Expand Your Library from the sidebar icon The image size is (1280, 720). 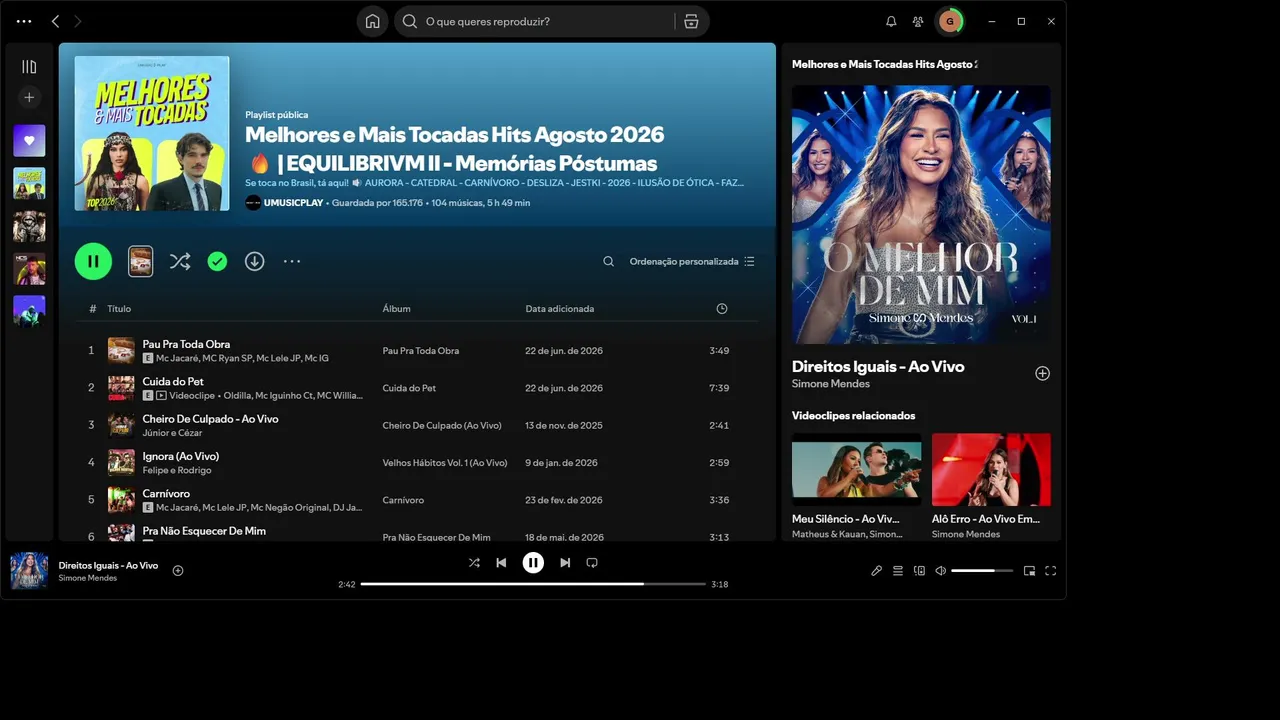tap(29, 67)
